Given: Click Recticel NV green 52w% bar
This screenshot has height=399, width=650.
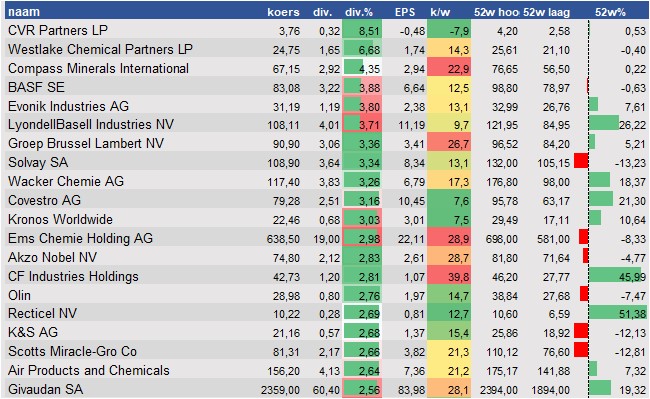Looking at the screenshot, I should (x=617, y=313).
